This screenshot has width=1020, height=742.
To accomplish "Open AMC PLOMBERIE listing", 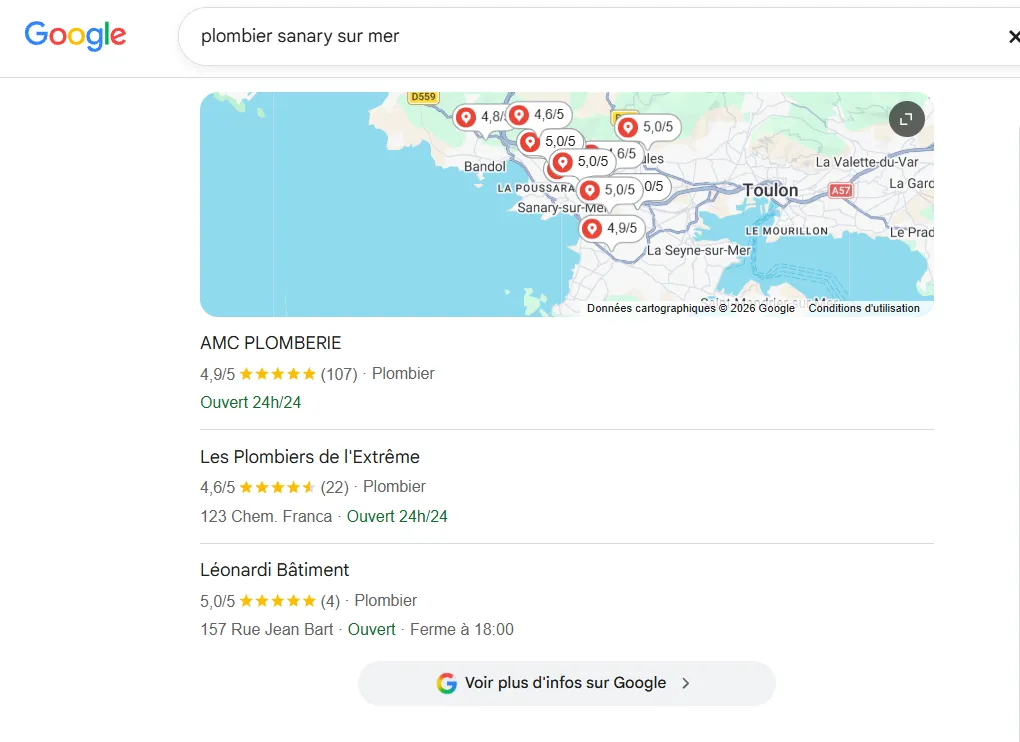I will [x=271, y=343].
